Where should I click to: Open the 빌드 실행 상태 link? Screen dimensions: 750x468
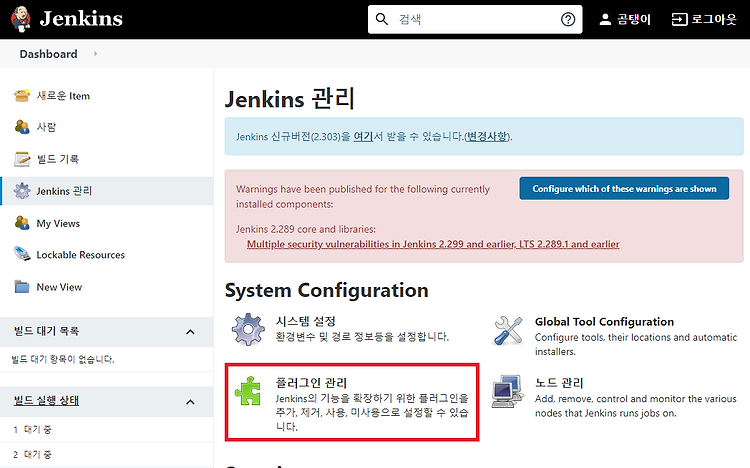click(46, 401)
